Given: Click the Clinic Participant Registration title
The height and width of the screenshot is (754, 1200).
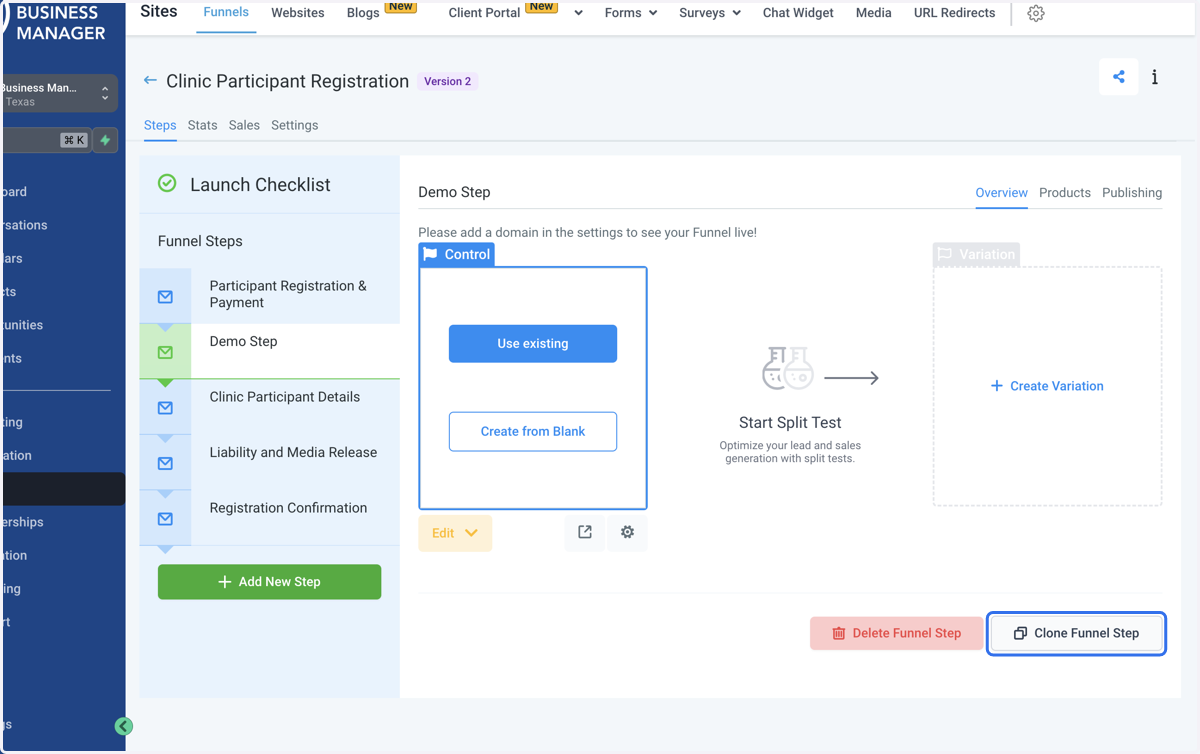Looking at the screenshot, I should [287, 81].
